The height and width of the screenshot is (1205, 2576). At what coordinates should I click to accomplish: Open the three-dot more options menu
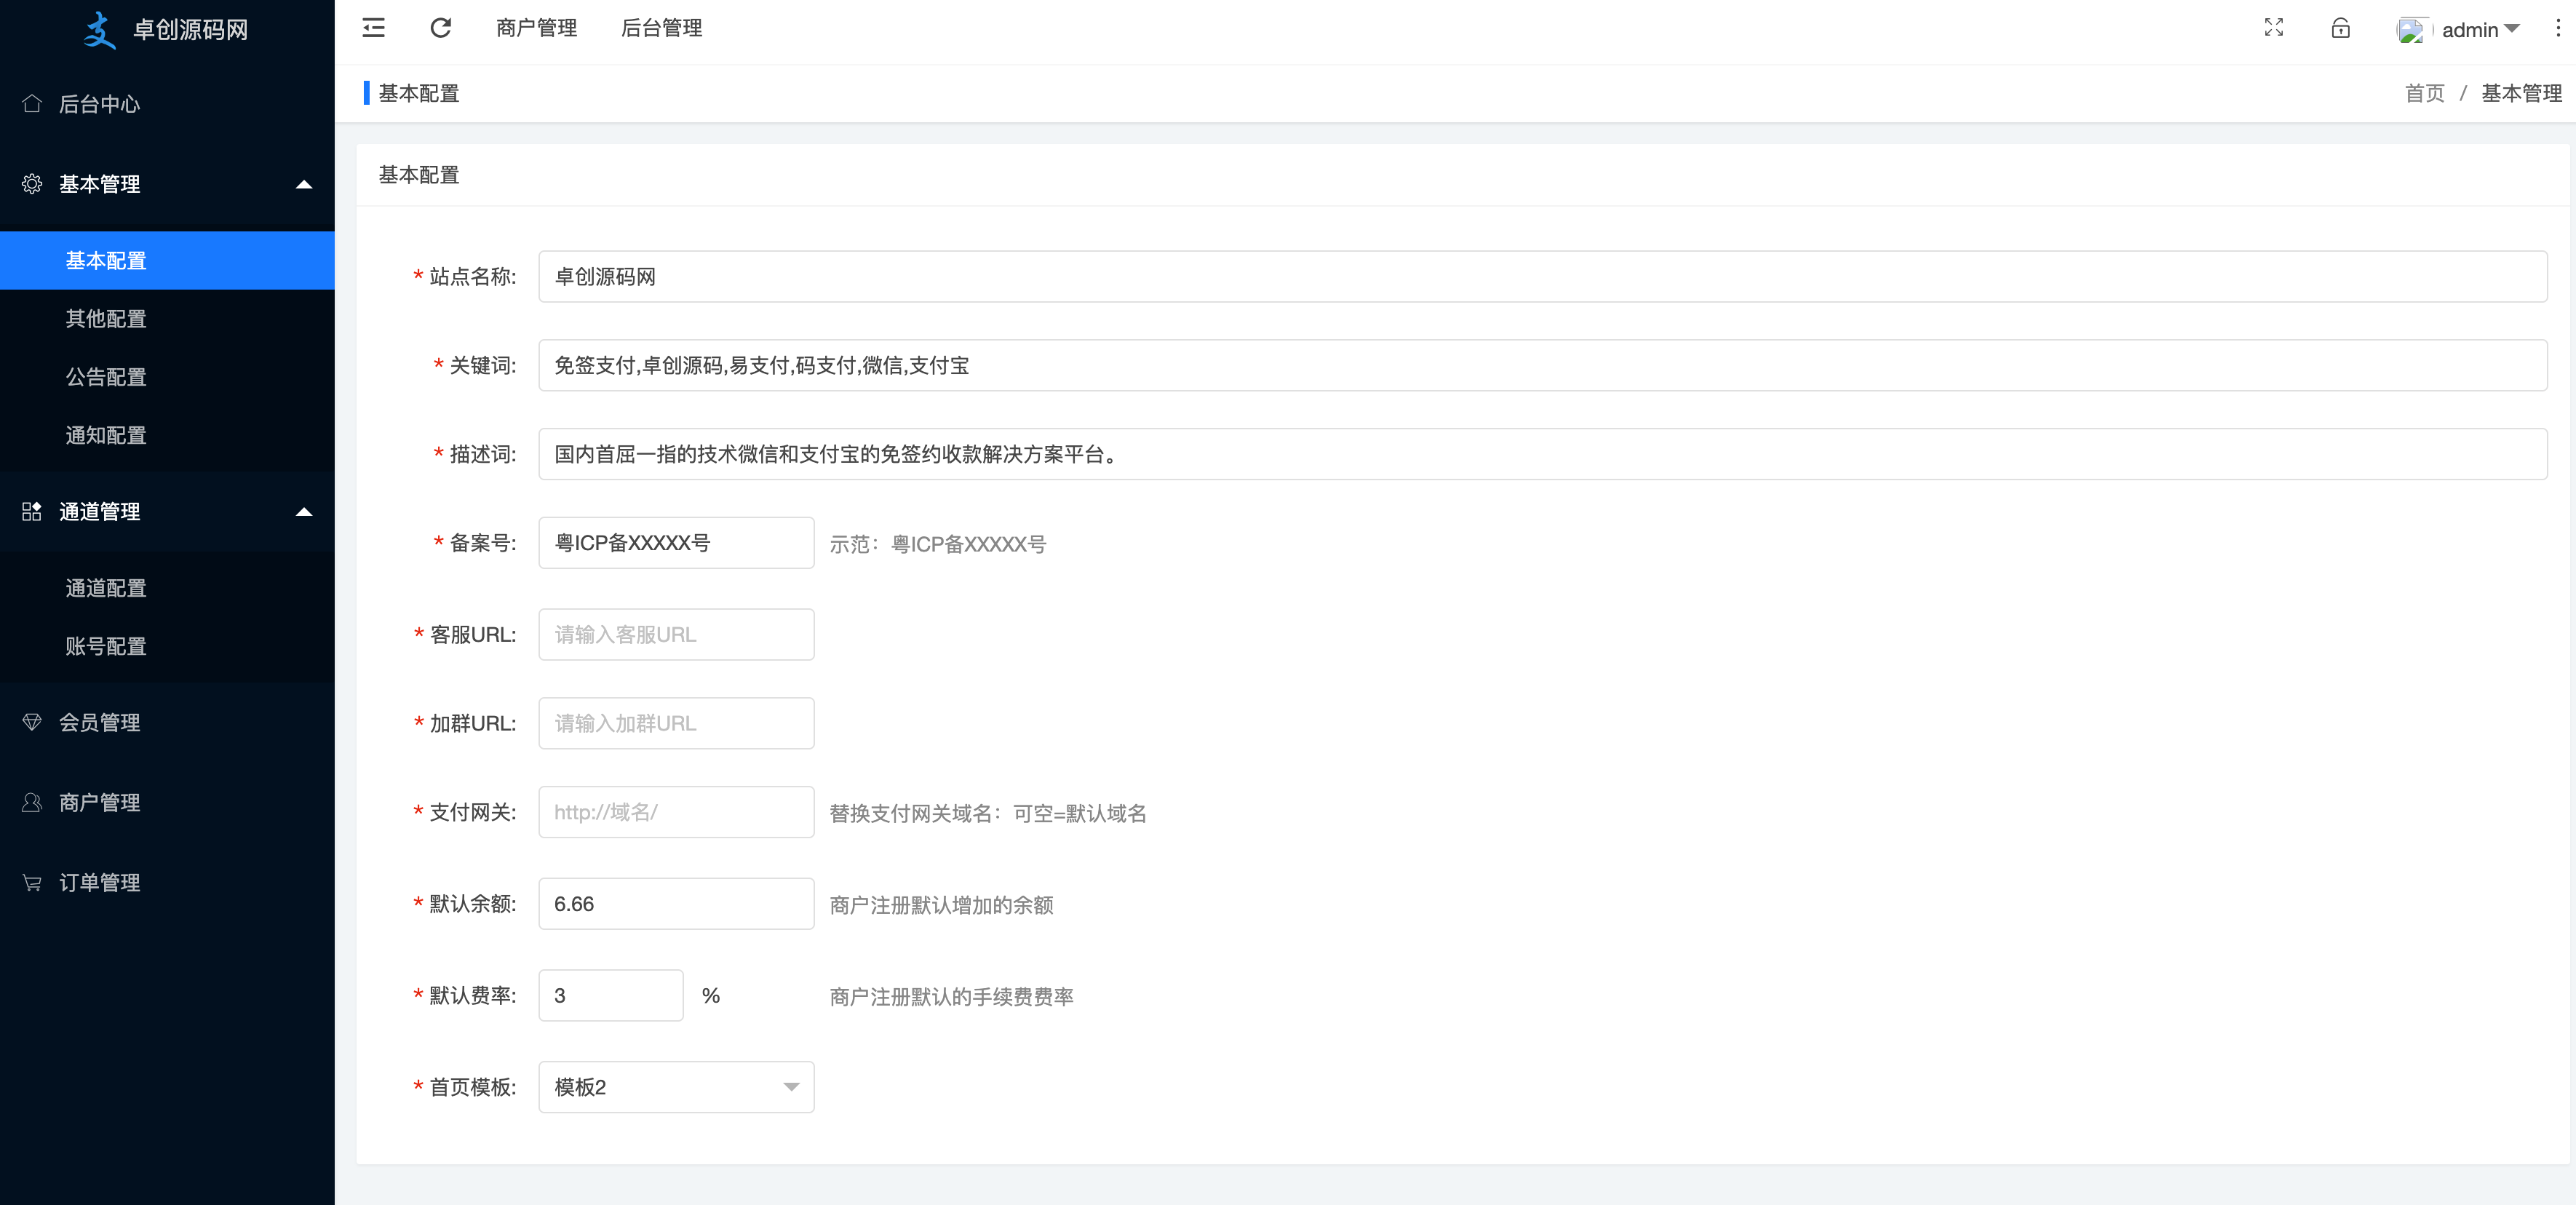(2558, 28)
